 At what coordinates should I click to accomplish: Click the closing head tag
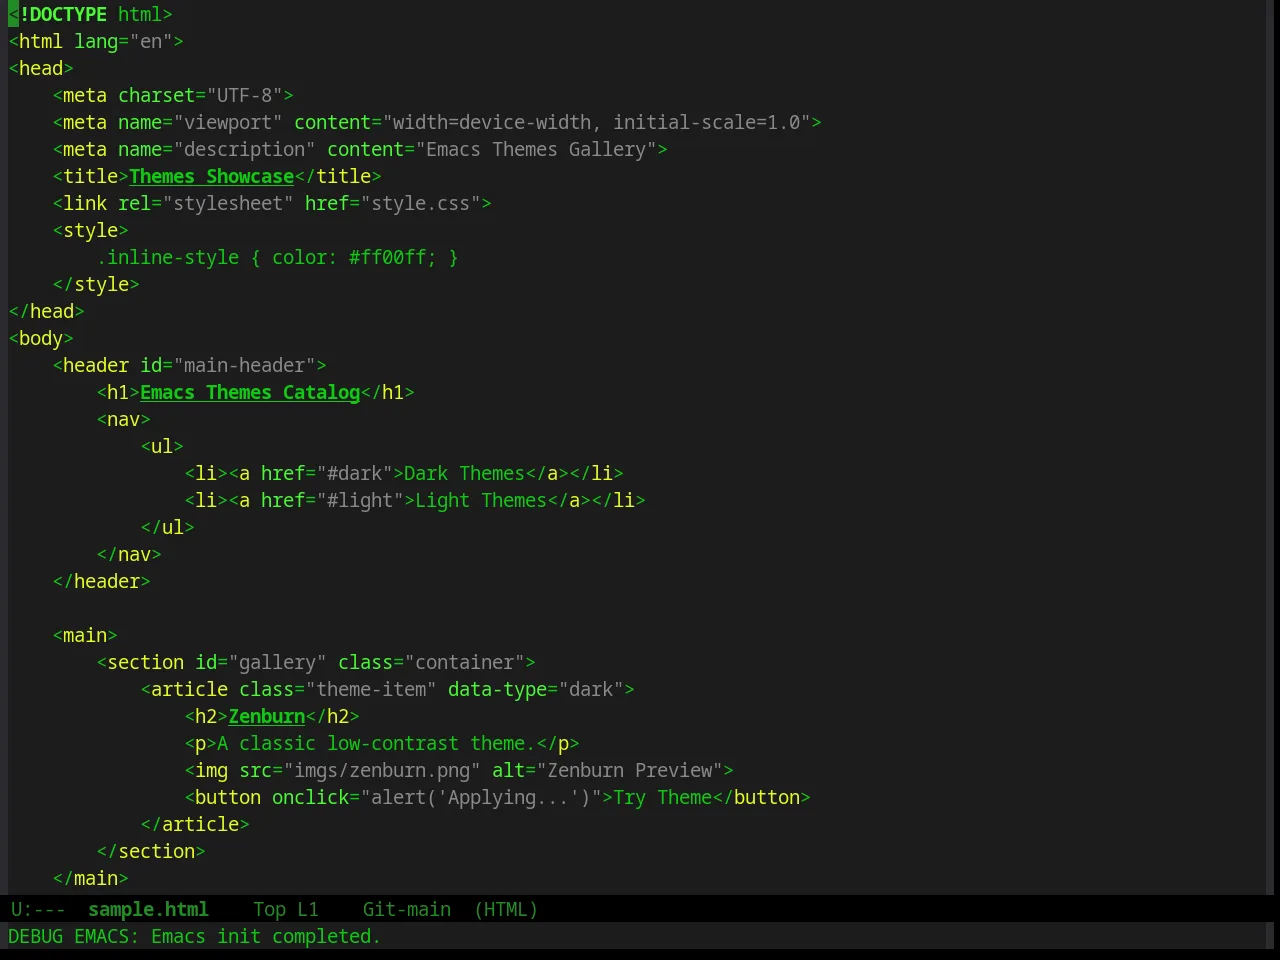[x=47, y=311]
